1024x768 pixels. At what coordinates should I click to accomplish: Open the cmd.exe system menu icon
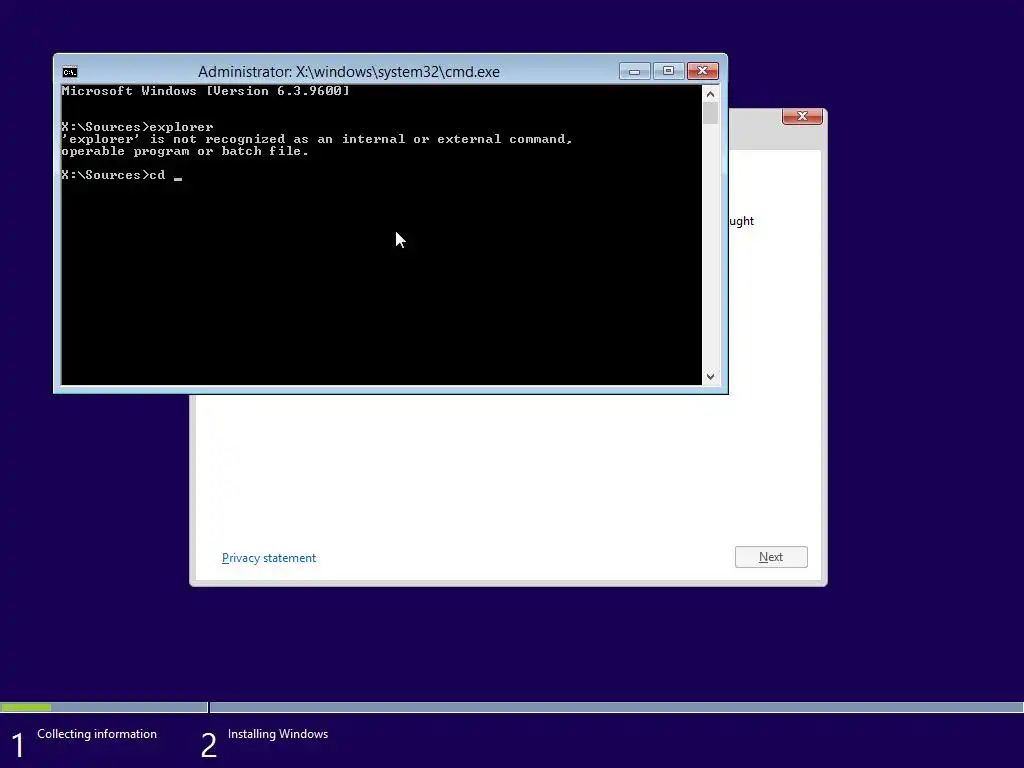[70, 72]
